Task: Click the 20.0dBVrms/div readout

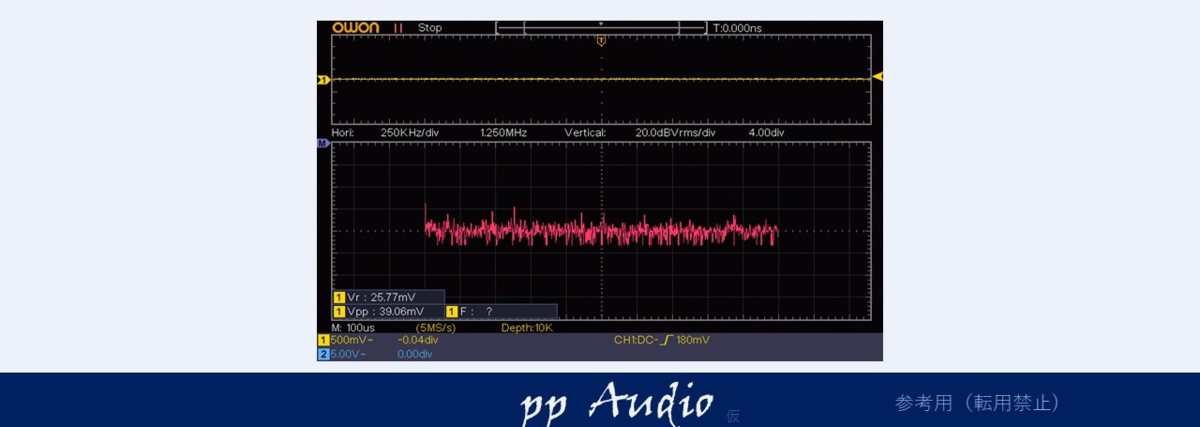Action: (676, 132)
